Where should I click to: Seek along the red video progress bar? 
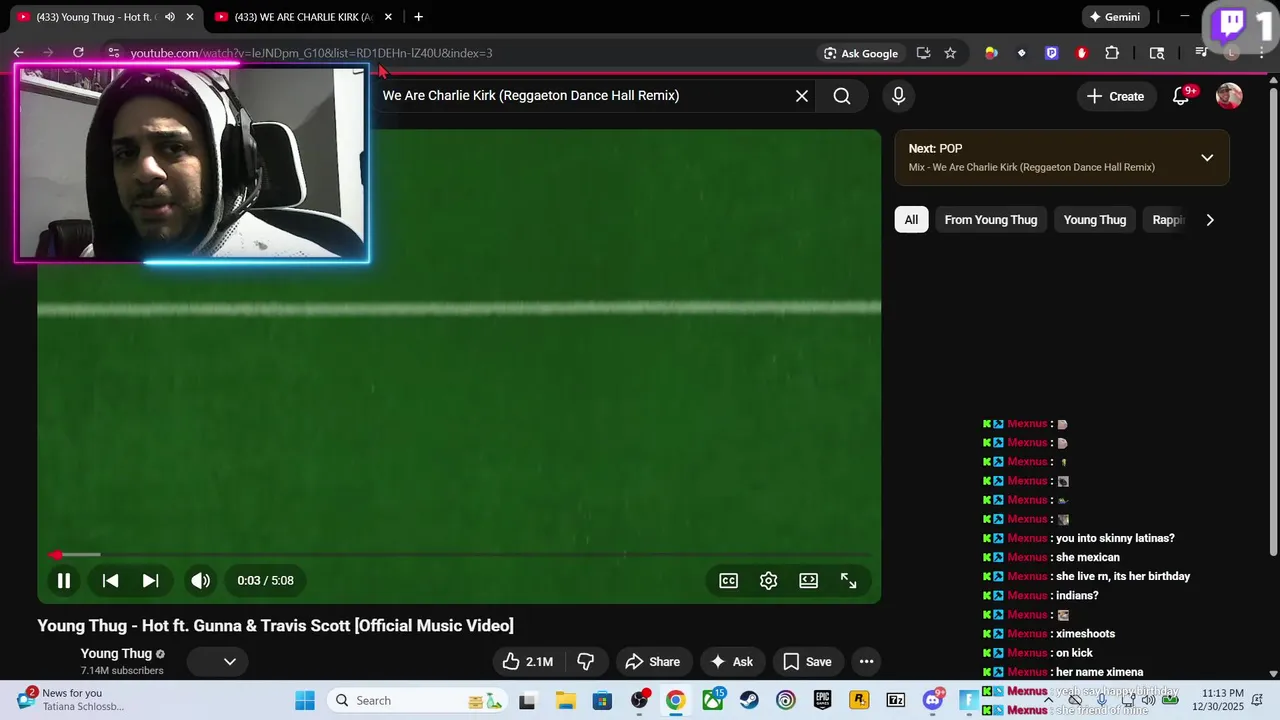click(x=459, y=555)
